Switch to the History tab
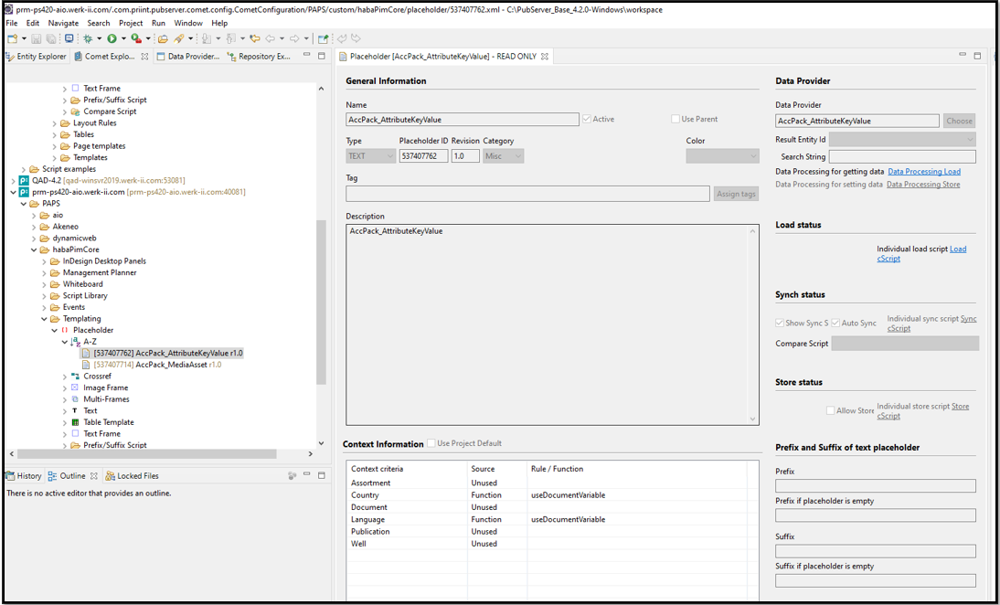The image size is (1000, 605). point(24,476)
